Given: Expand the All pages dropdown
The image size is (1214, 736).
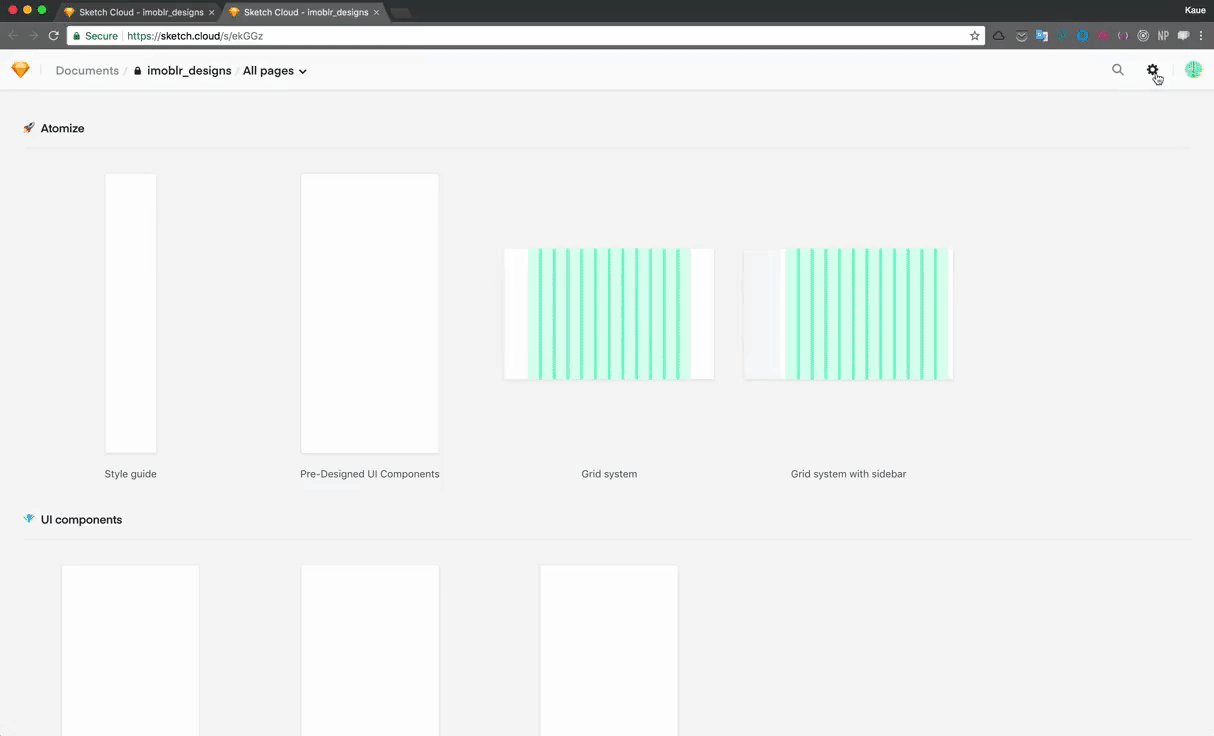Looking at the screenshot, I should coord(275,70).
